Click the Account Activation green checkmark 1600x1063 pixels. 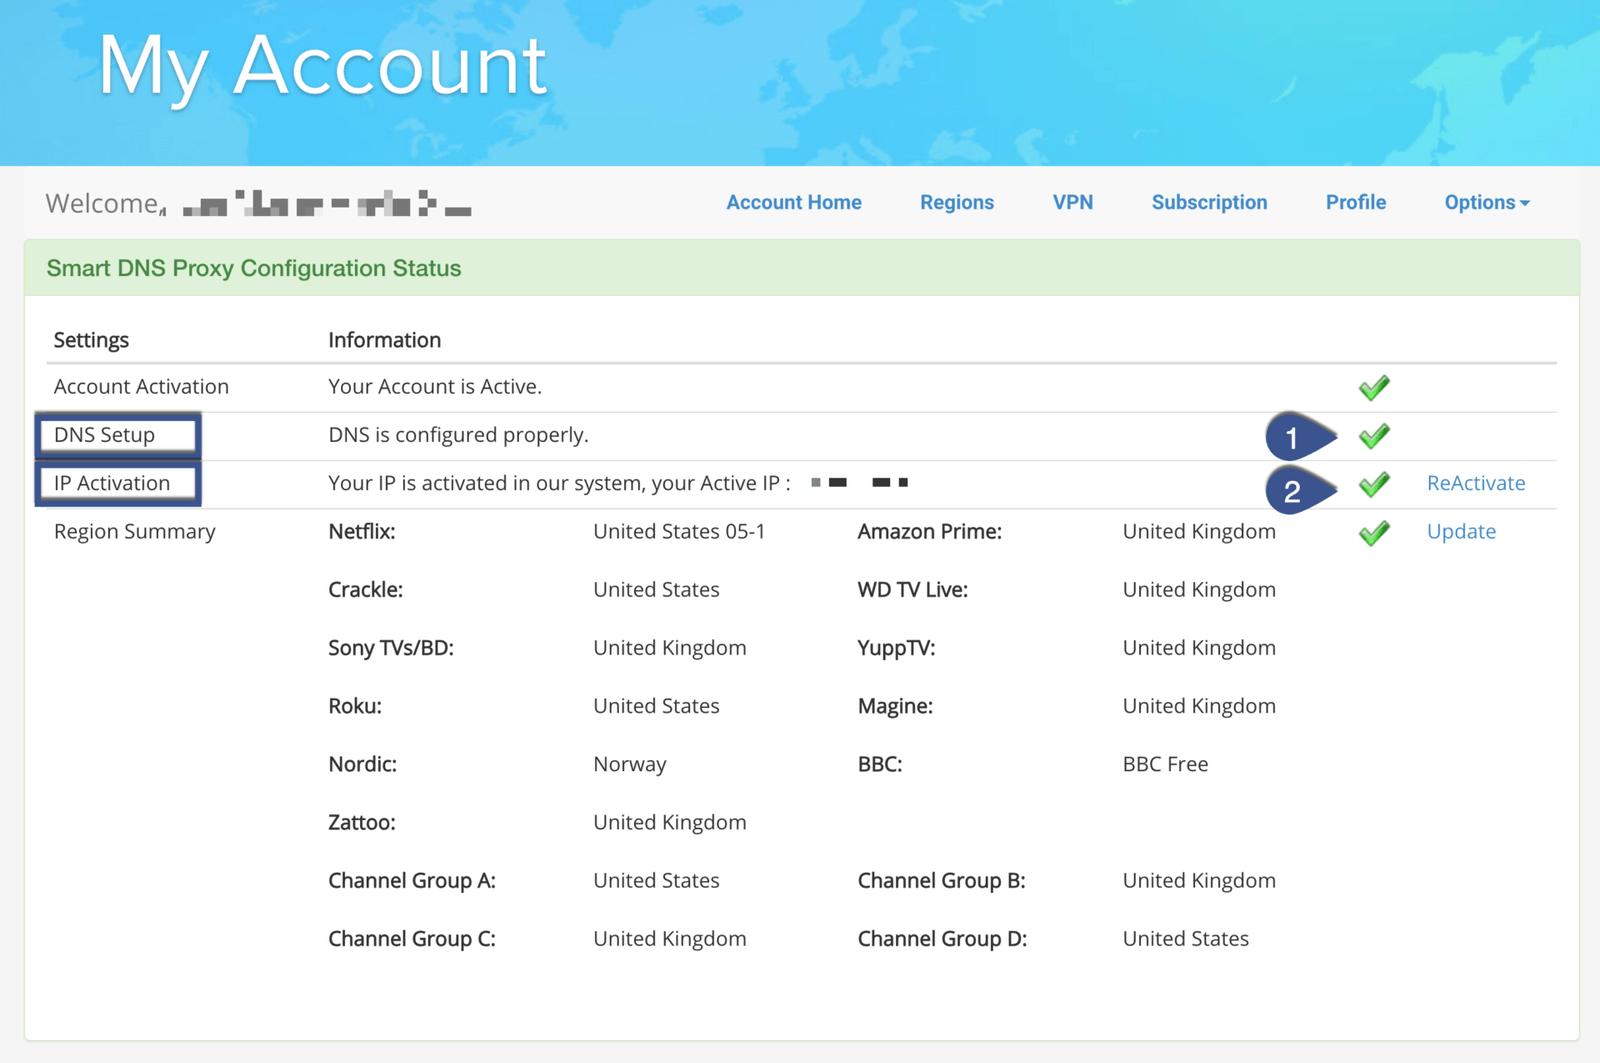pyautogui.click(x=1374, y=388)
